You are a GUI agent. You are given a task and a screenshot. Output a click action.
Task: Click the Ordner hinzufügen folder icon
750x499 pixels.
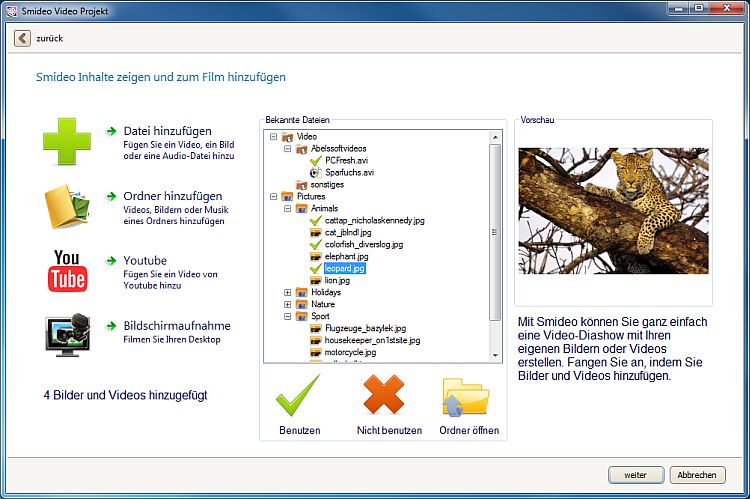(66, 207)
